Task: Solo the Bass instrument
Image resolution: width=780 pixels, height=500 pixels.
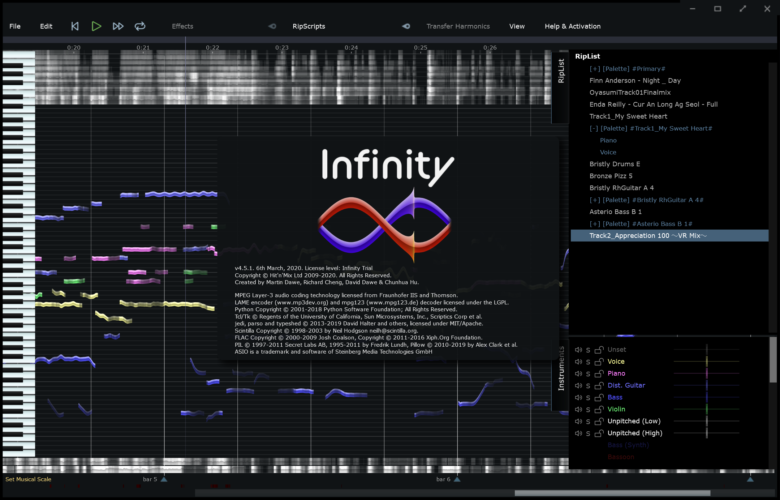Action: (588, 398)
